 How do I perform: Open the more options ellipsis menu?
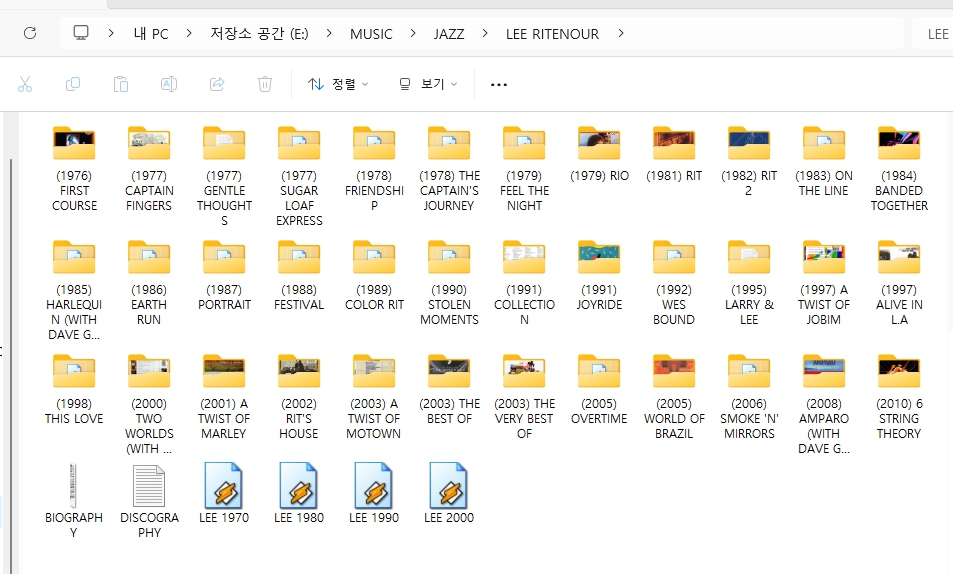(x=499, y=85)
